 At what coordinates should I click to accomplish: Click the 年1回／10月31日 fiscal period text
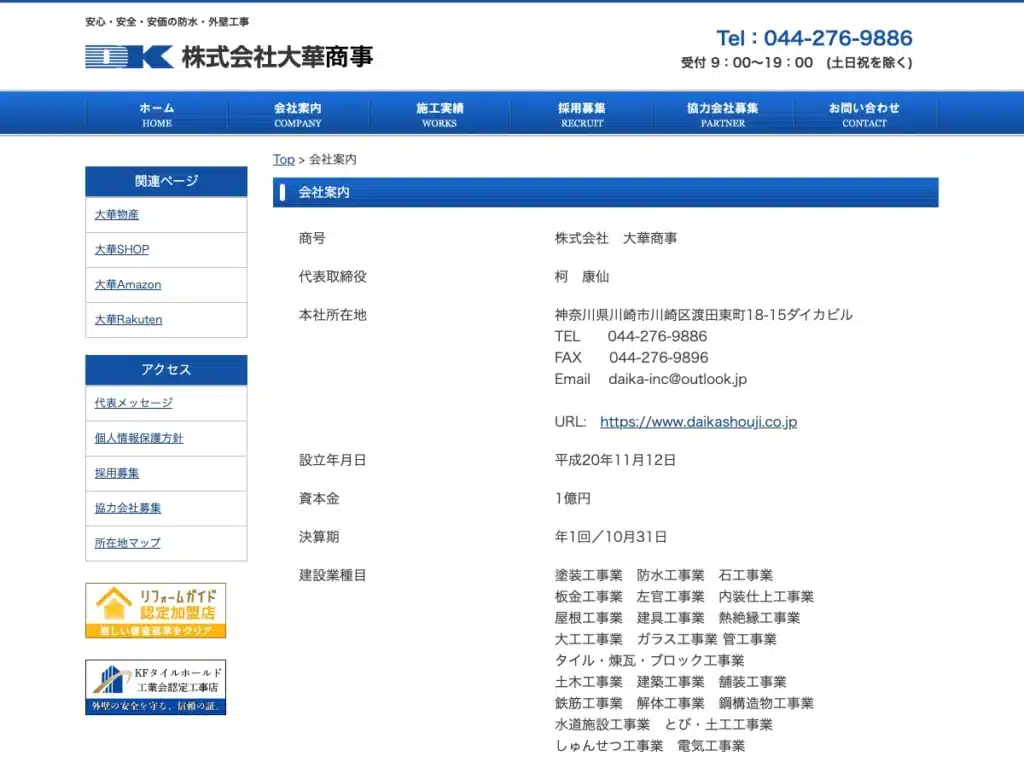click(611, 537)
